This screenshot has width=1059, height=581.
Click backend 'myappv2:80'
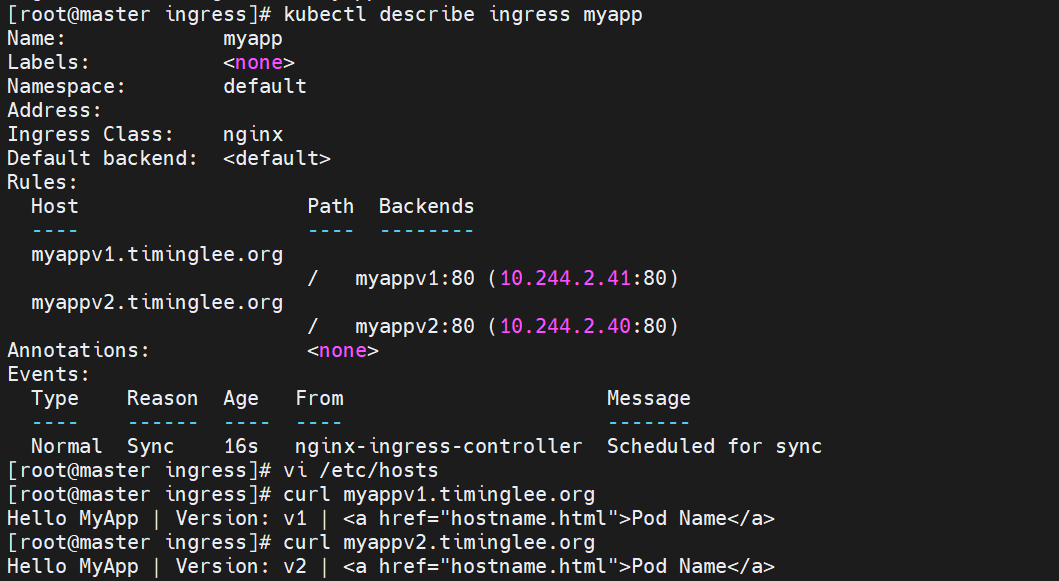[x=415, y=326]
